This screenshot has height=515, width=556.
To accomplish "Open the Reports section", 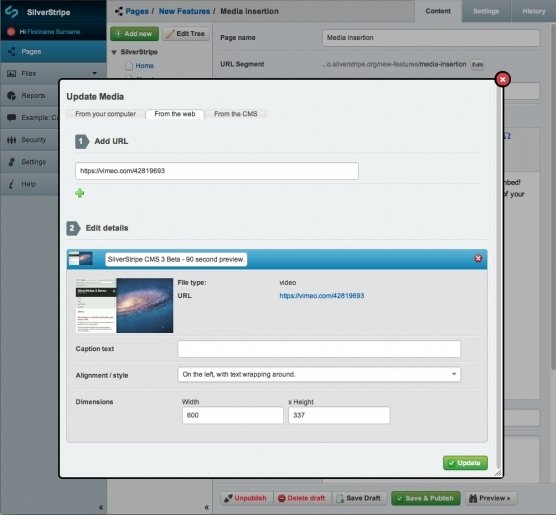I will pos(30,95).
